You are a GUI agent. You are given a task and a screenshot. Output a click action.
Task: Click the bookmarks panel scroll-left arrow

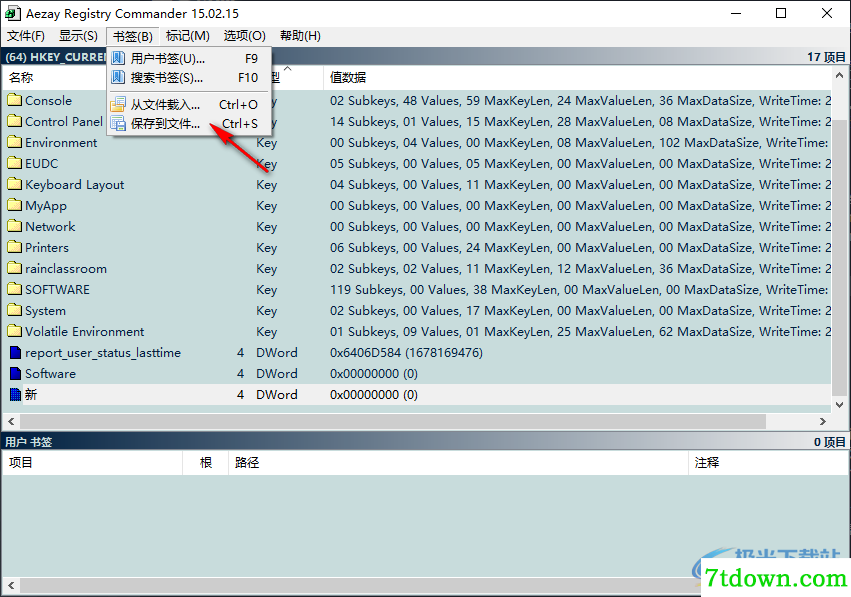11,586
